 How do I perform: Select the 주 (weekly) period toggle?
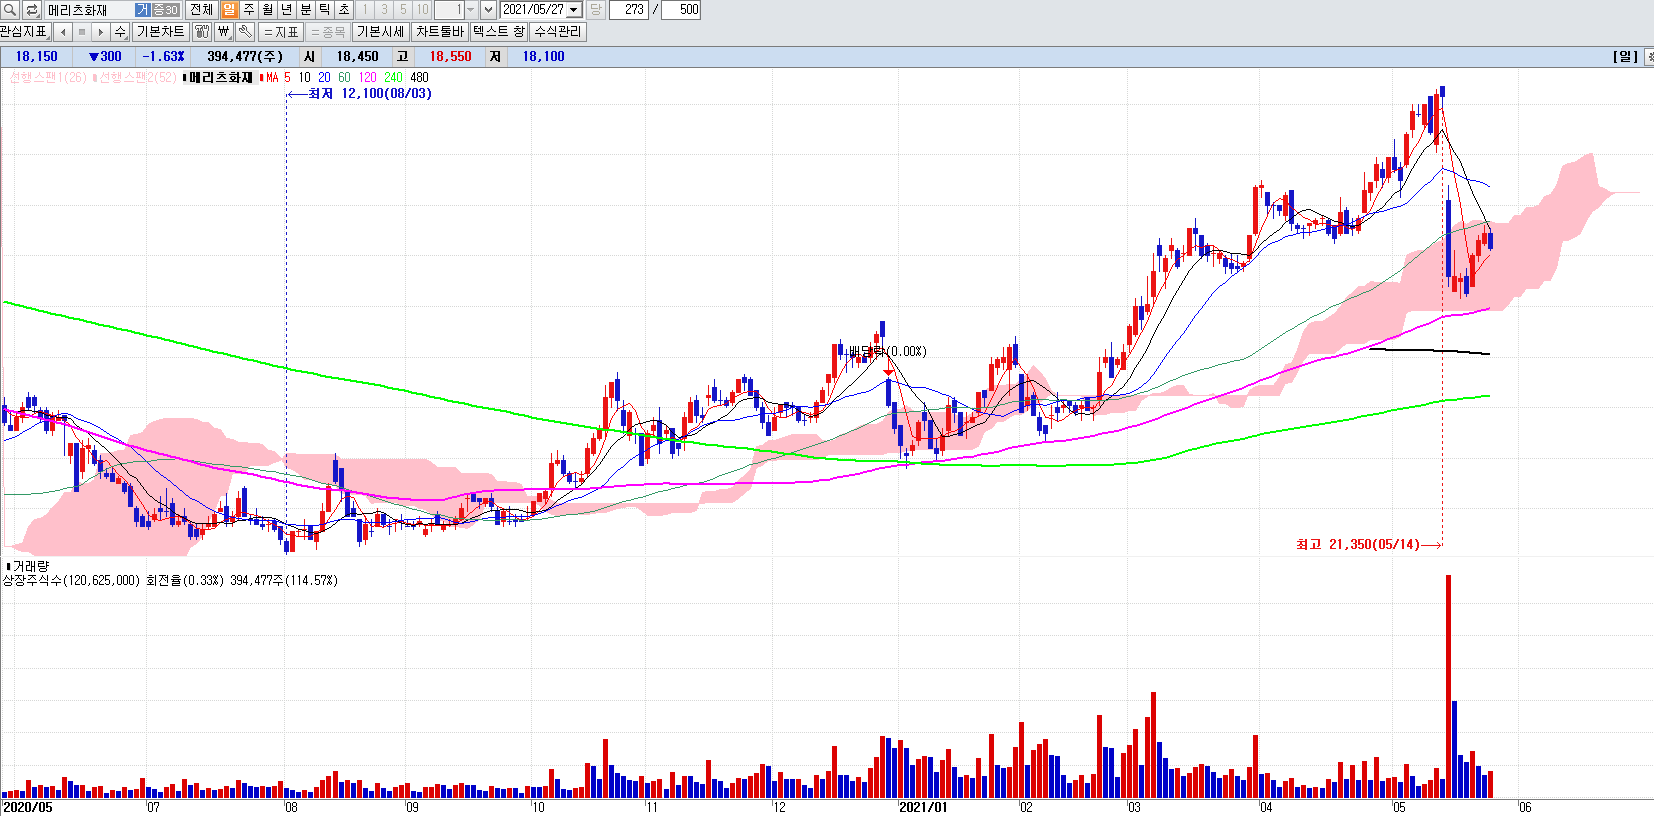(249, 10)
